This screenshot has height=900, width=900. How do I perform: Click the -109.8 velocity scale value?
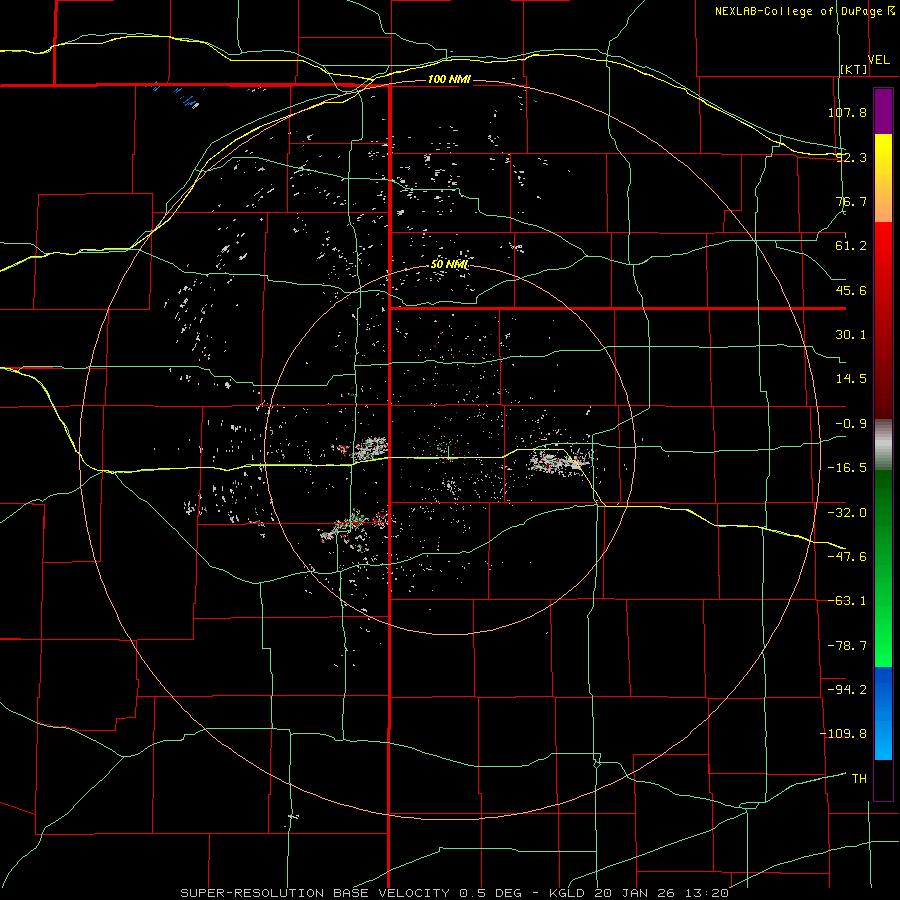click(x=843, y=734)
